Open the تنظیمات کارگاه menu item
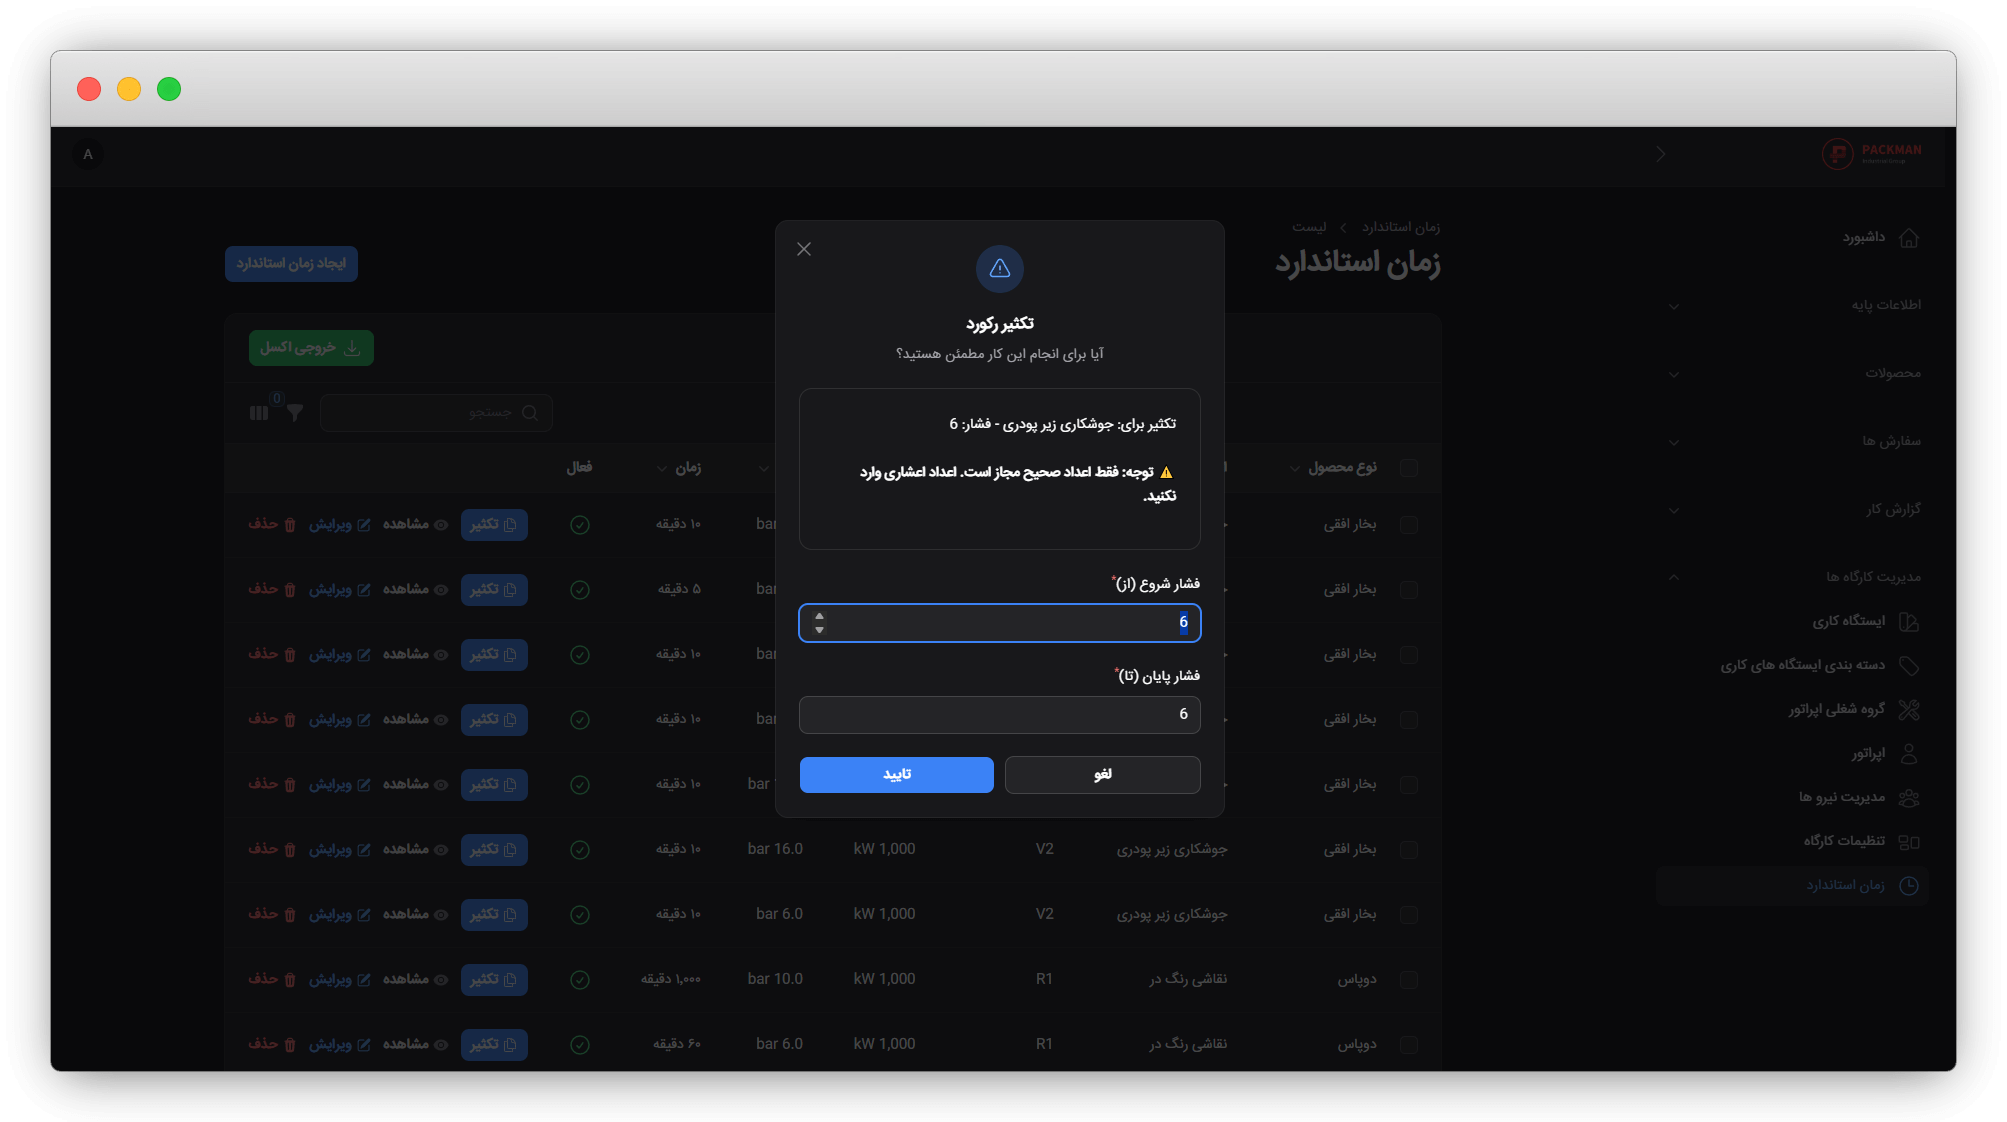 click(x=1843, y=841)
